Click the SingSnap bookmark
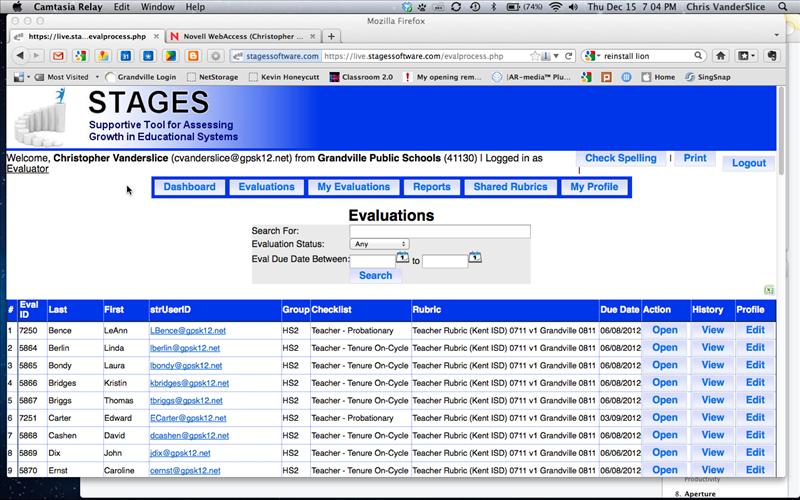This screenshot has width=800, height=500. coord(708,77)
